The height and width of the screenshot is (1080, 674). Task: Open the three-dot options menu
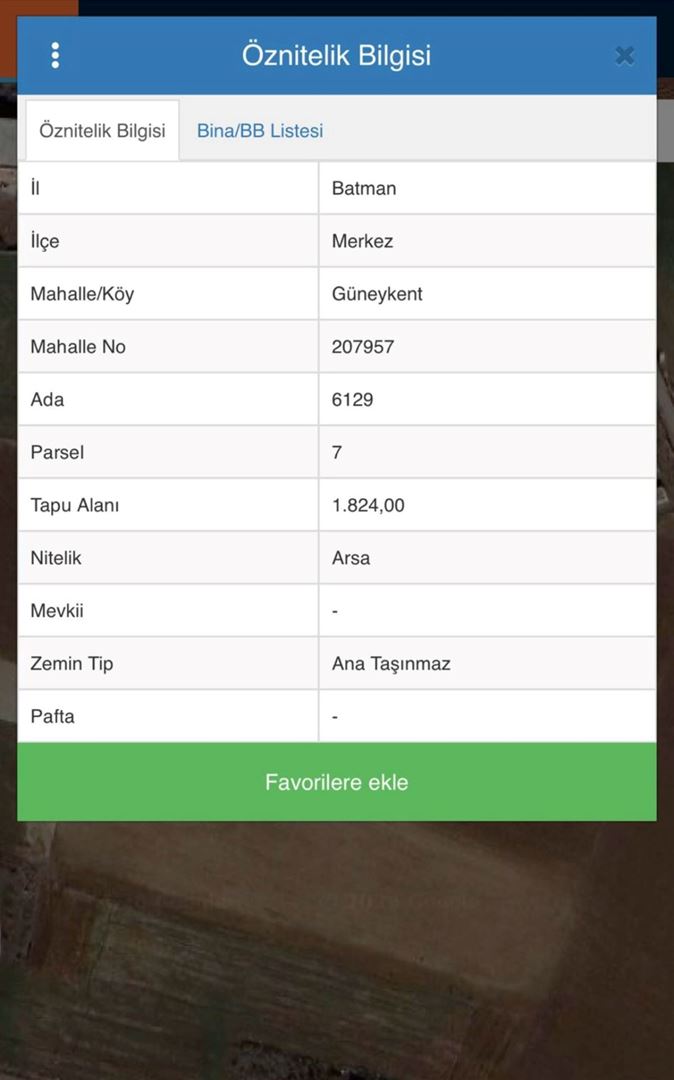click(x=55, y=55)
